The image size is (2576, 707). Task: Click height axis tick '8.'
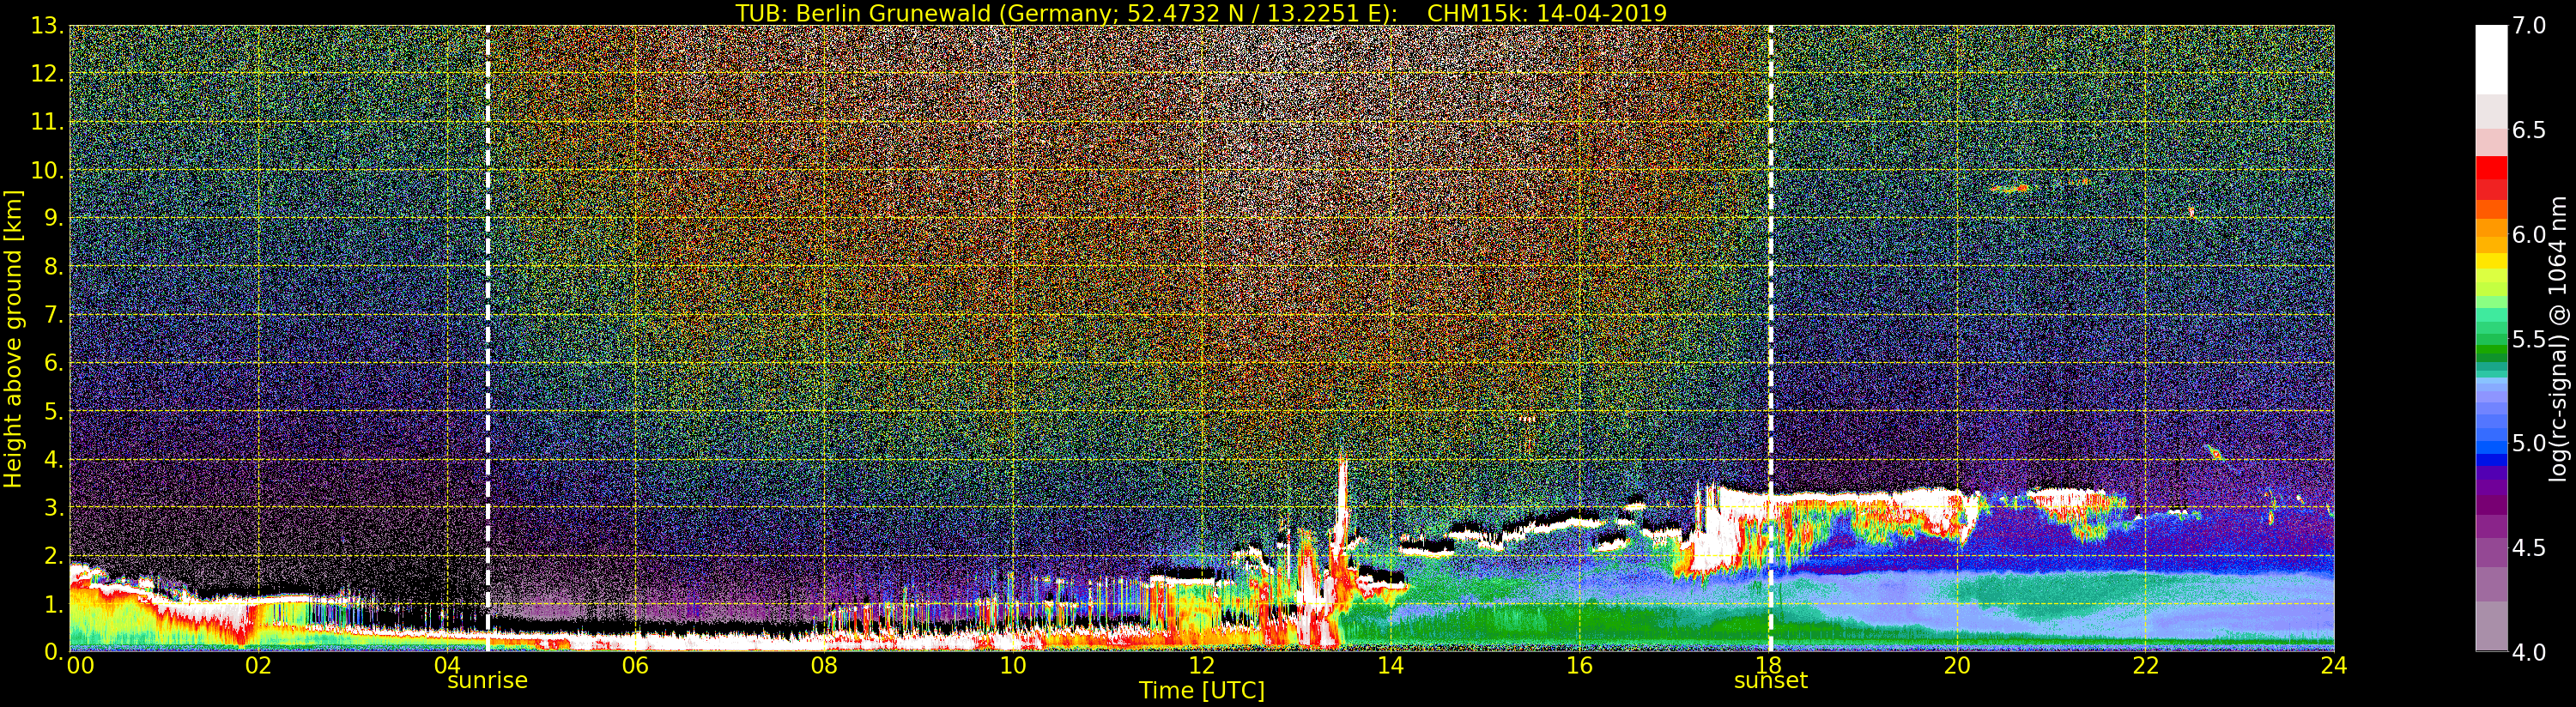click(x=54, y=267)
